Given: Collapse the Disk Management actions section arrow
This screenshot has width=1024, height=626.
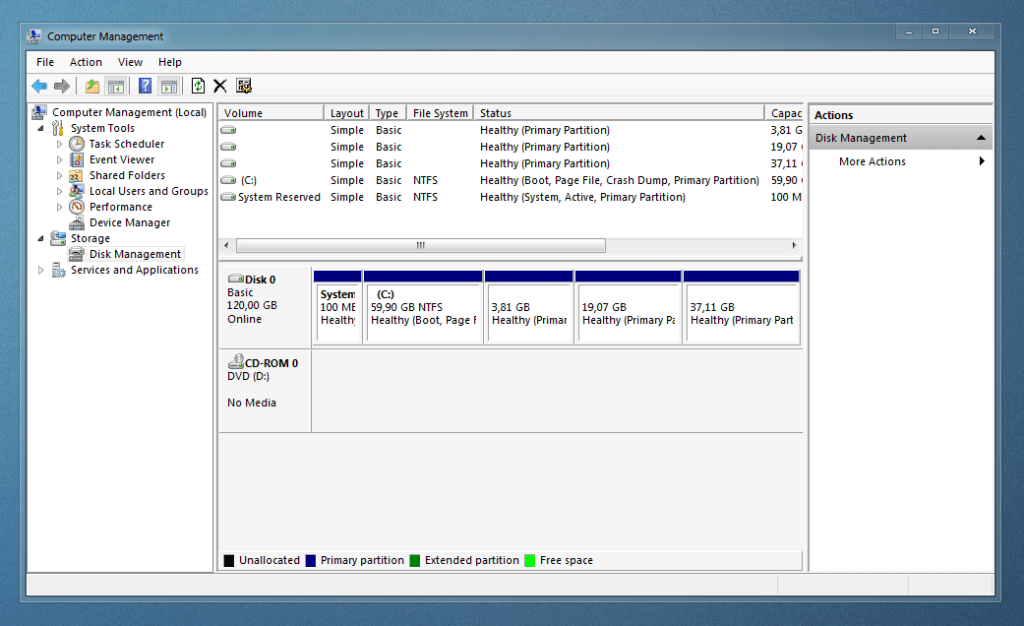Looking at the screenshot, I should pos(981,138).
